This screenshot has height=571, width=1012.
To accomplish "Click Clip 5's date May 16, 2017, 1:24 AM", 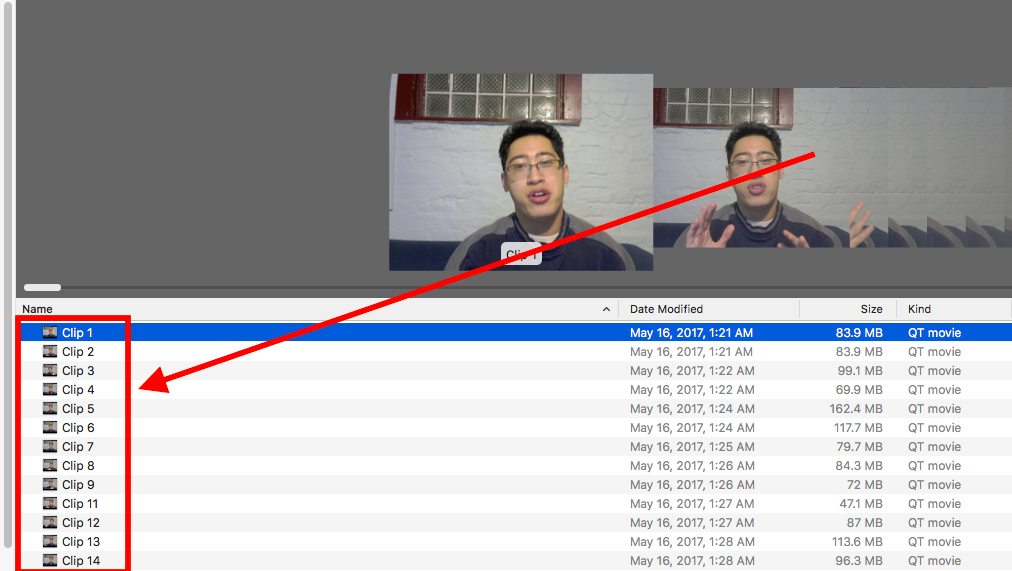I will click(692, 408).
